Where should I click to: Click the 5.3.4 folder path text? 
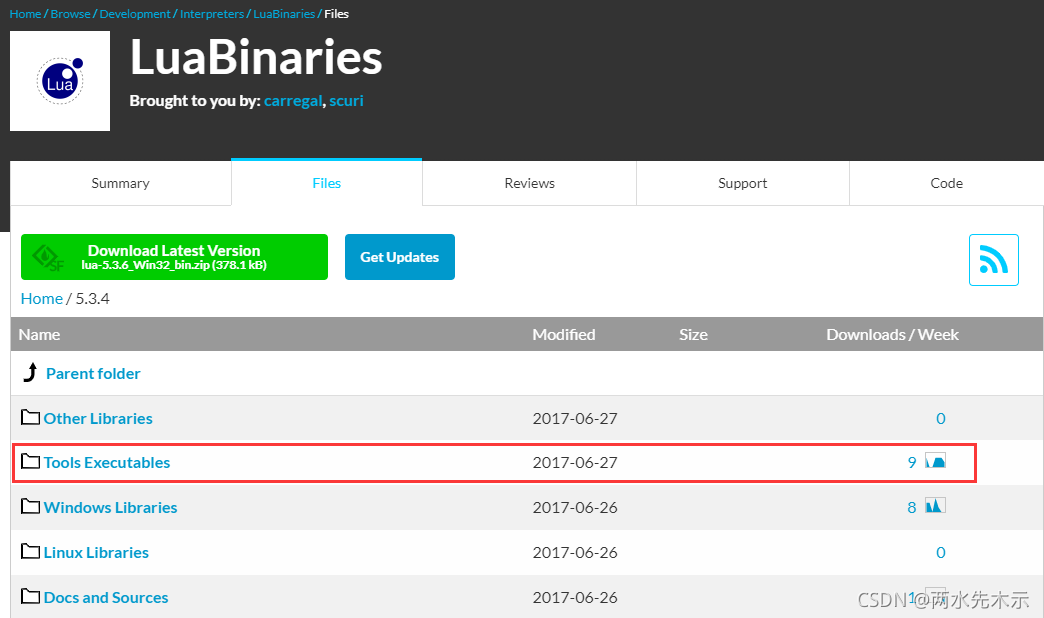pyautogui.click(x=93, y=298)
